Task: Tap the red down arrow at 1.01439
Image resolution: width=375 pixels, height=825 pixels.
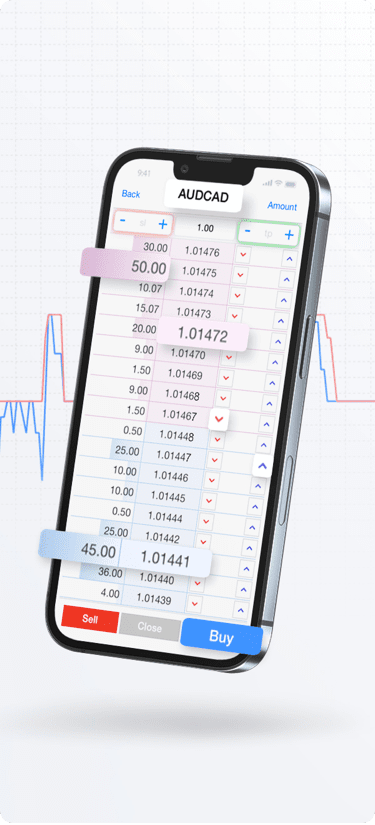Action: tap(195, 603)
